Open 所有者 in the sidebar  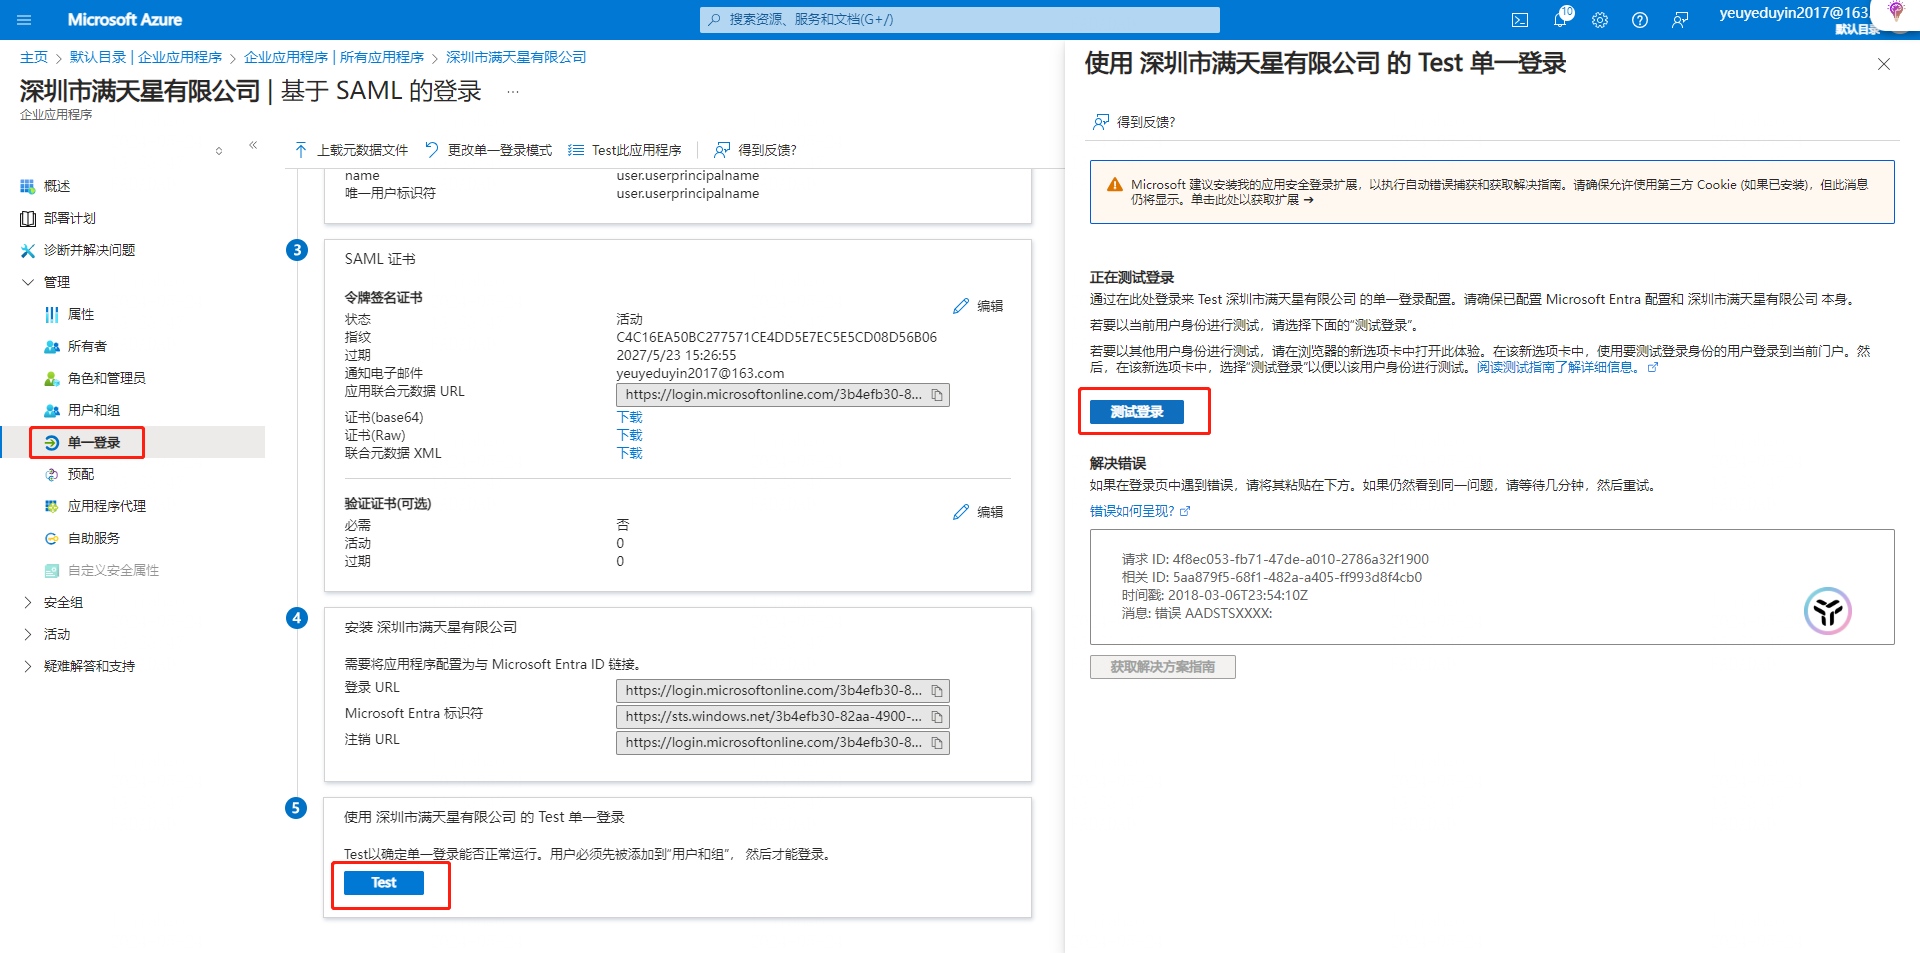pyautogui.click(x=87, y=346)
